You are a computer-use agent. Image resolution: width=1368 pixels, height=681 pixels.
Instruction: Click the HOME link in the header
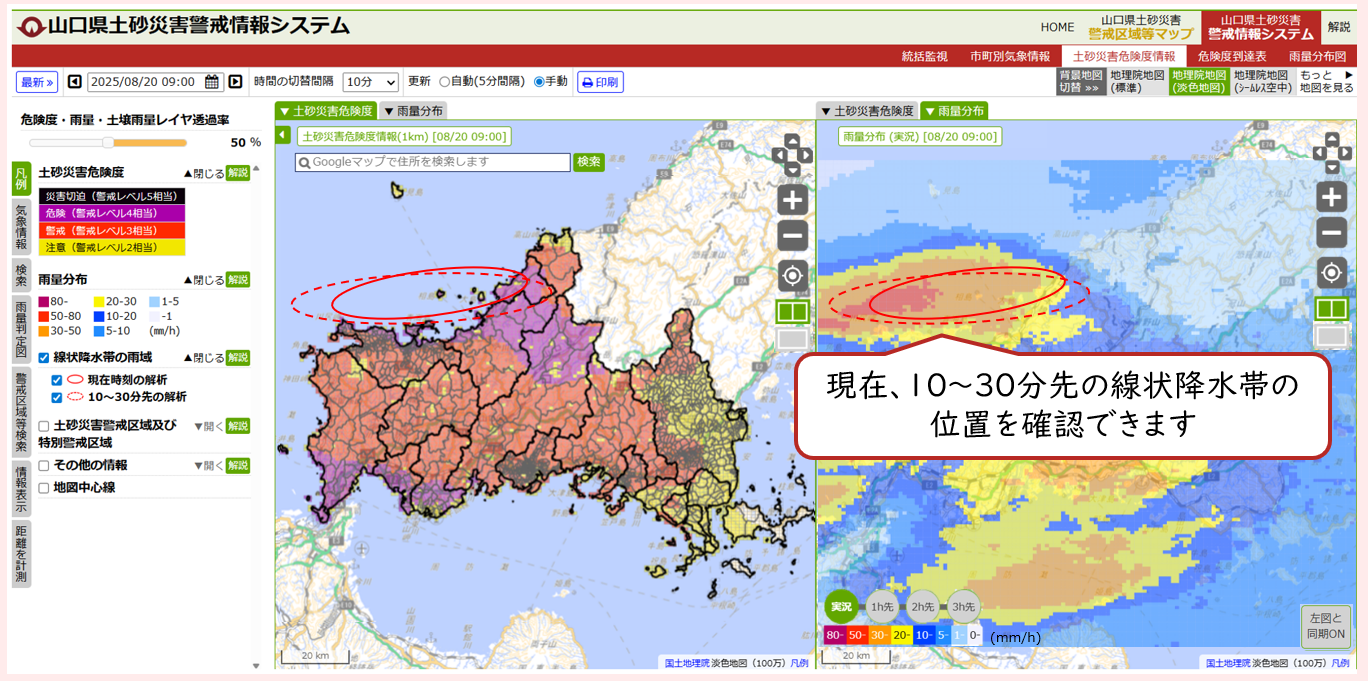tap(1057, 27)
